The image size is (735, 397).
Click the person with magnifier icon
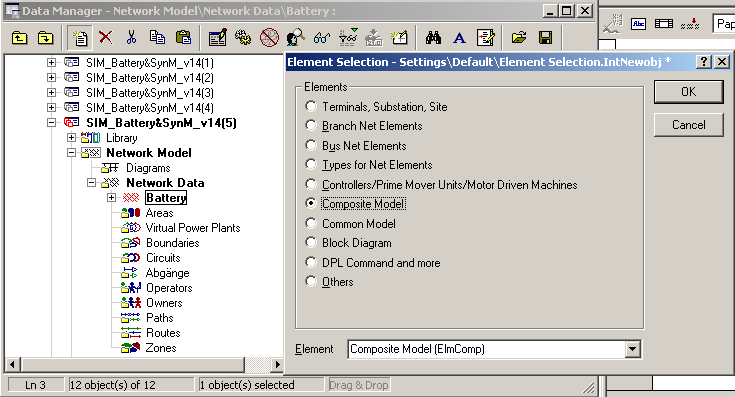[295, 37]
